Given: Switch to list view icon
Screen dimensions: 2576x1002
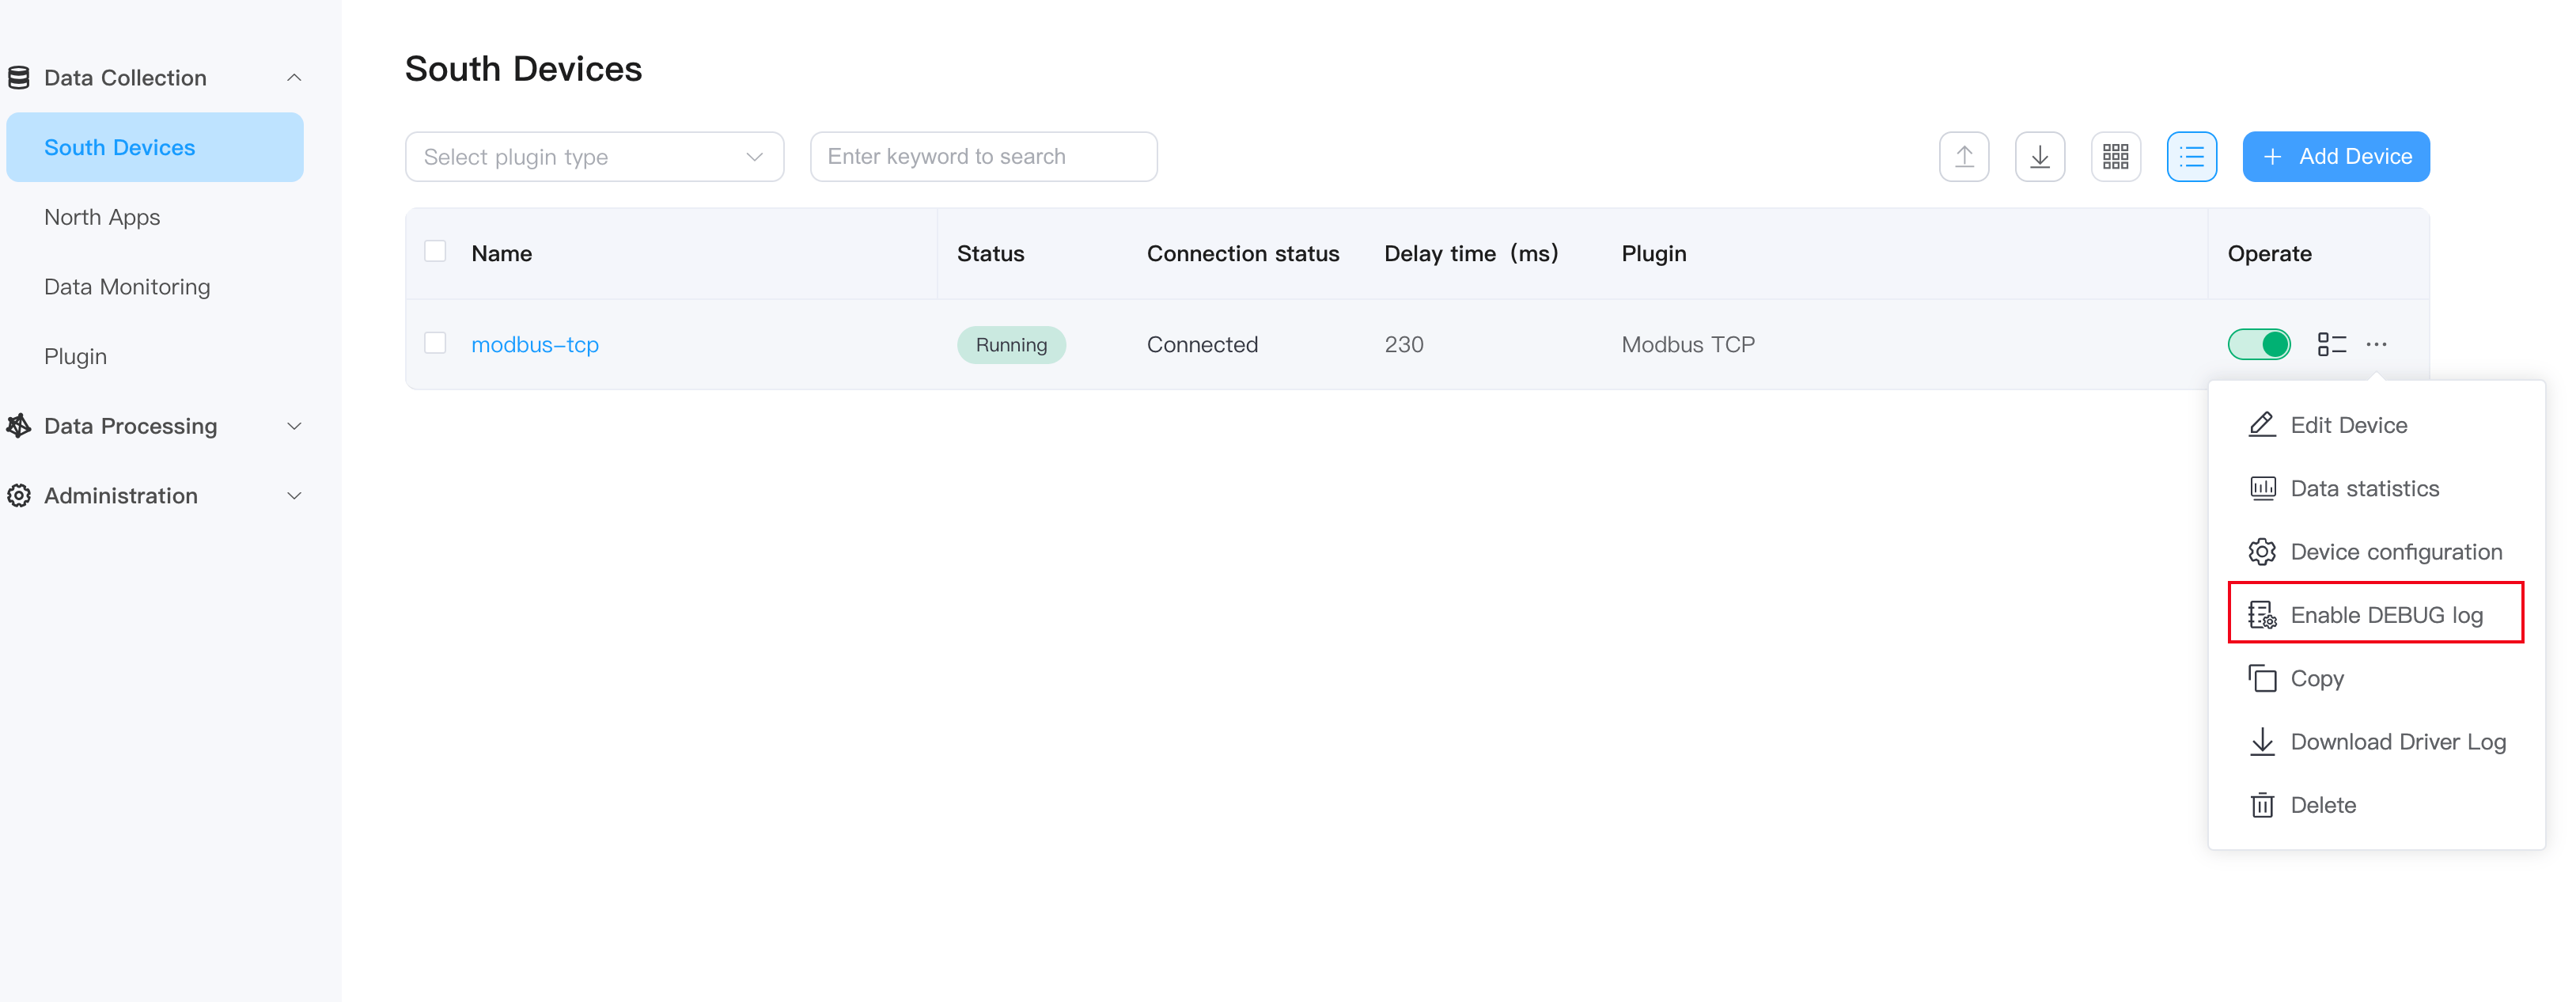Looking at the screenshot, I should click(x=2191, y=157).
